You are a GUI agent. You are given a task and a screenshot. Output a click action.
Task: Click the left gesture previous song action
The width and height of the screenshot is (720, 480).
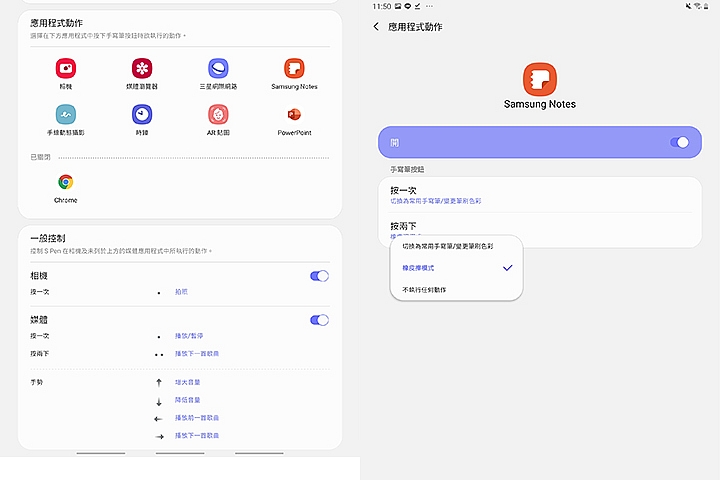[197, 418]
